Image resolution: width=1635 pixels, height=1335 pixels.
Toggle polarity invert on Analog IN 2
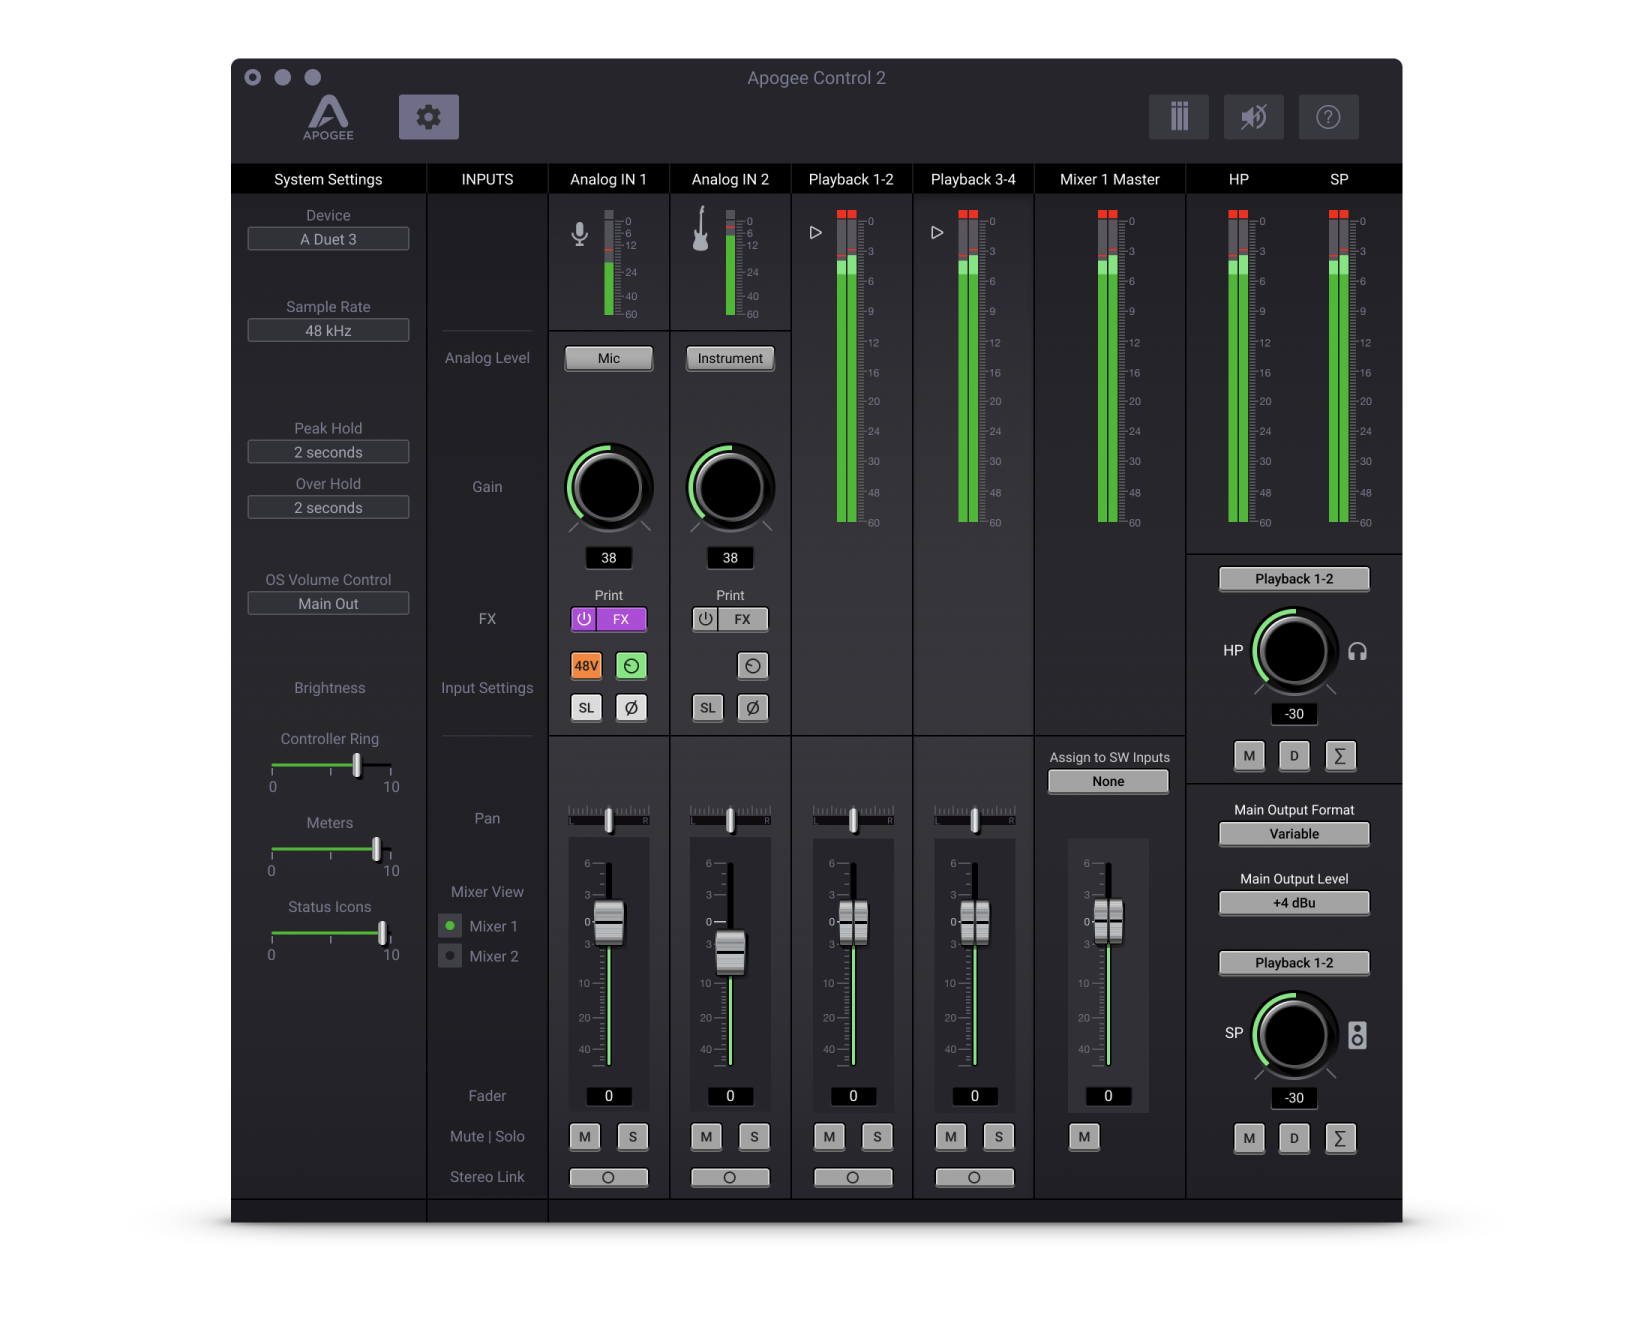(x=753, y=707)
